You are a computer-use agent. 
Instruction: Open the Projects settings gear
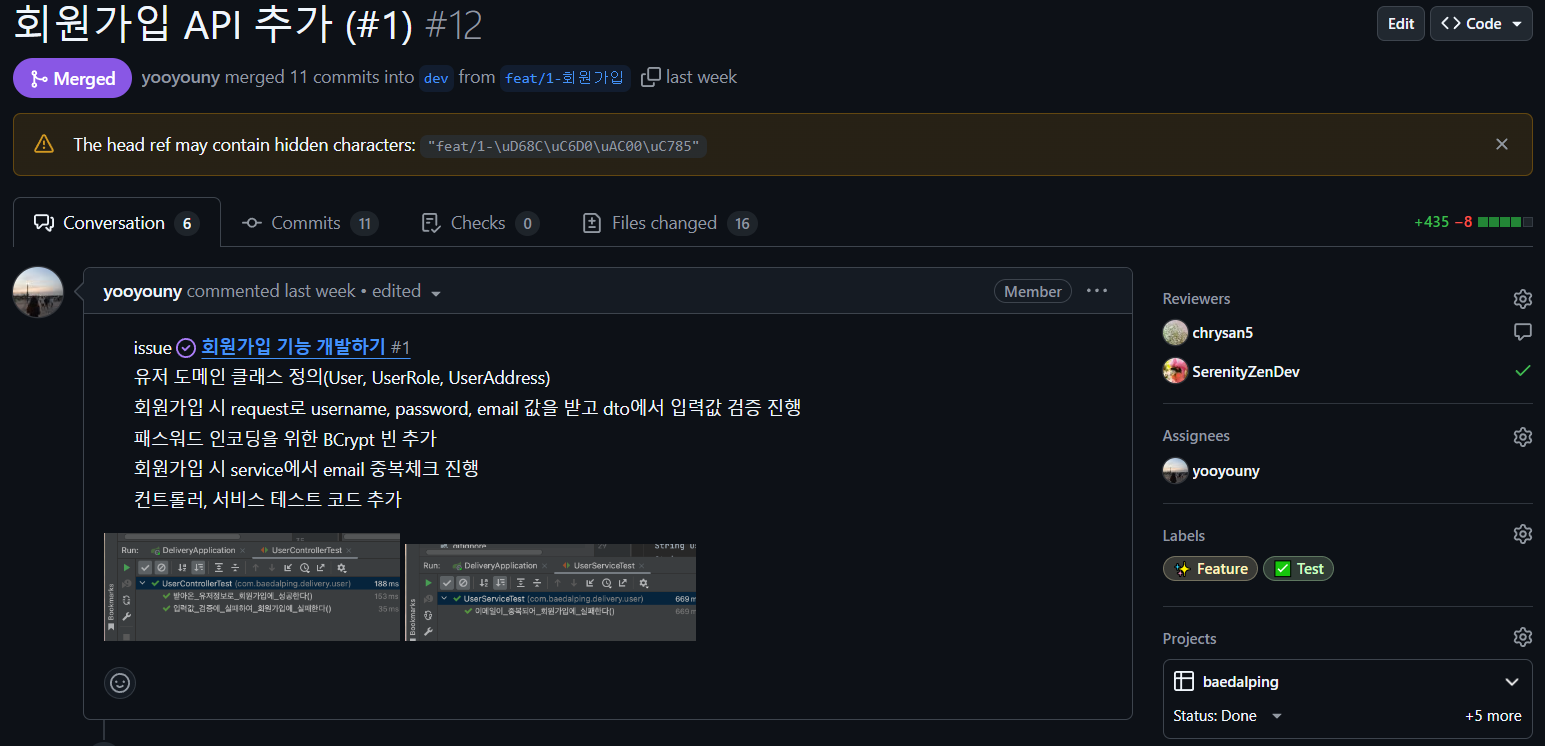click(1522, 637)
